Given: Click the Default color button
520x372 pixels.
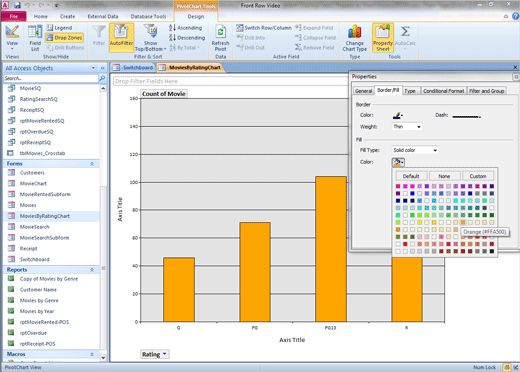Looking at the screenshot, I should [x=411, y=176].
